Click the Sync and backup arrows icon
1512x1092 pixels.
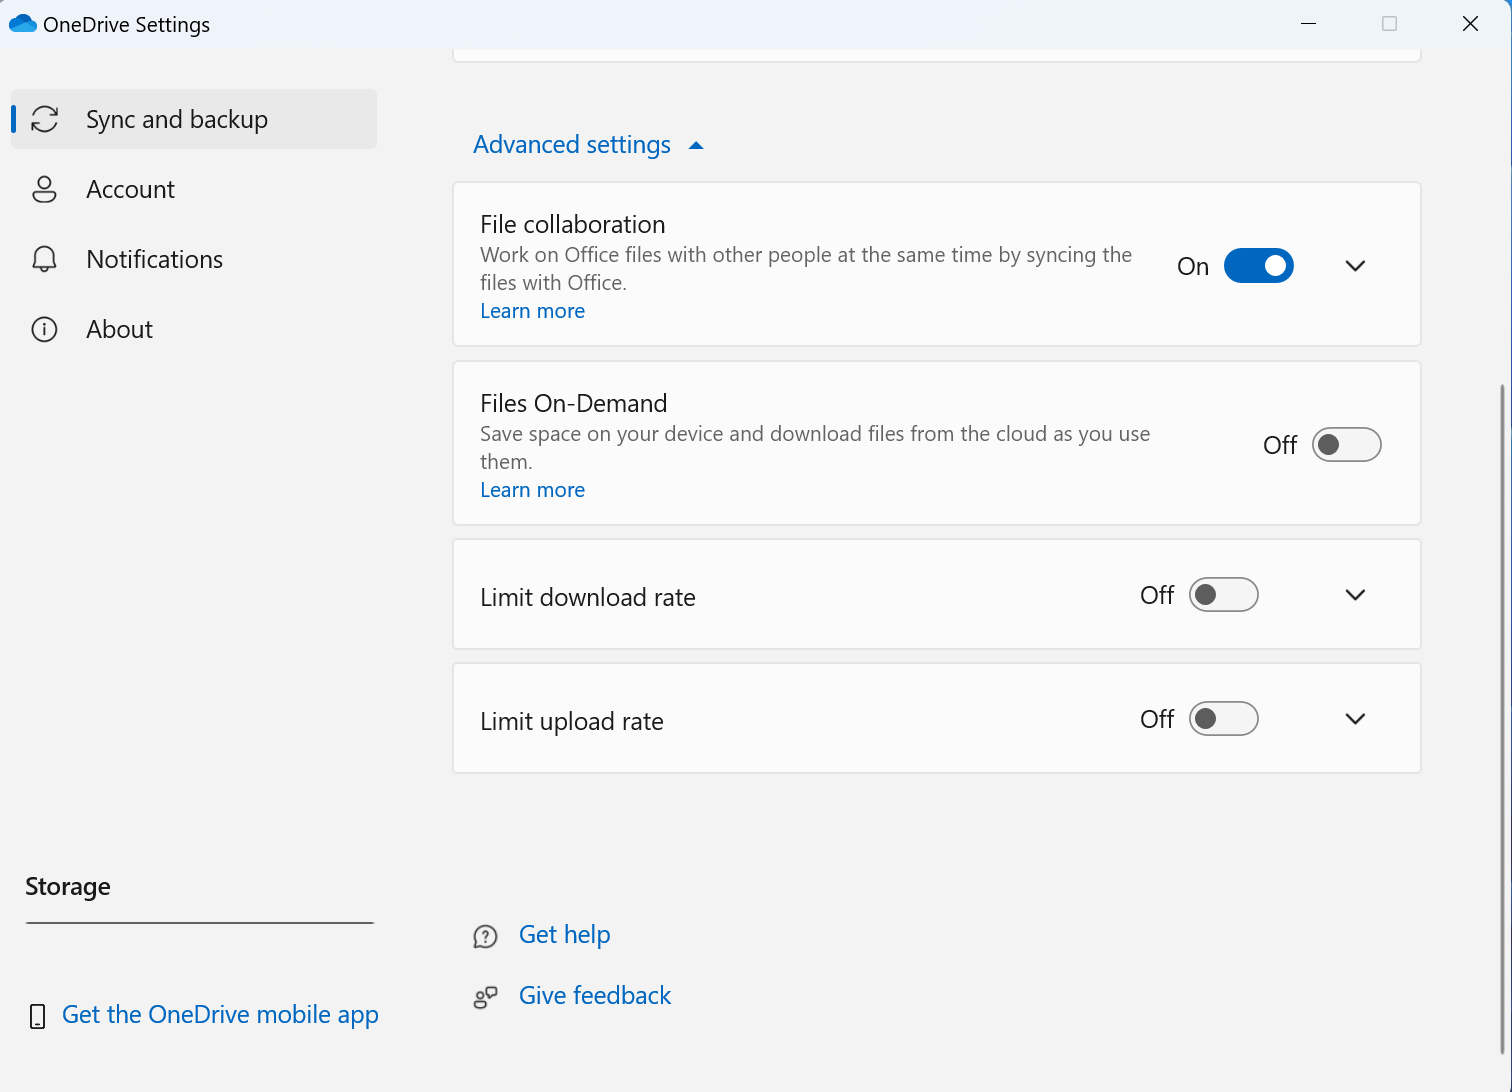click(45, 119)
